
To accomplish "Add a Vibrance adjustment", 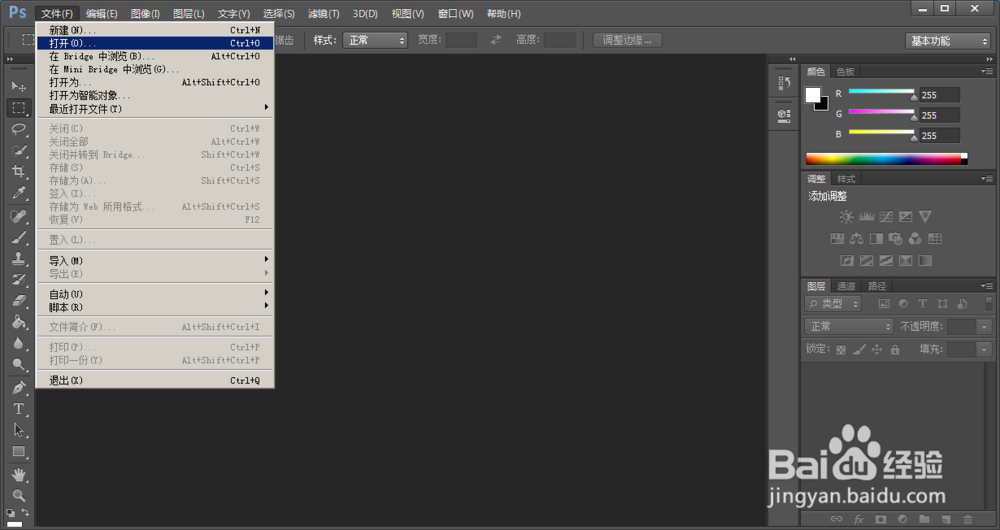I will (925, 217).
